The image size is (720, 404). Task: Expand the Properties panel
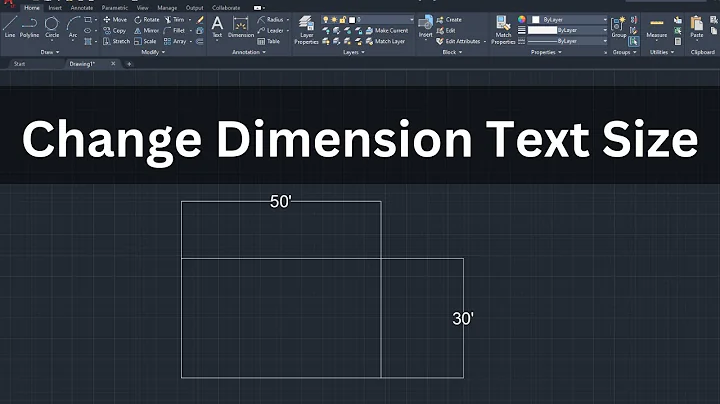point(546,52)
